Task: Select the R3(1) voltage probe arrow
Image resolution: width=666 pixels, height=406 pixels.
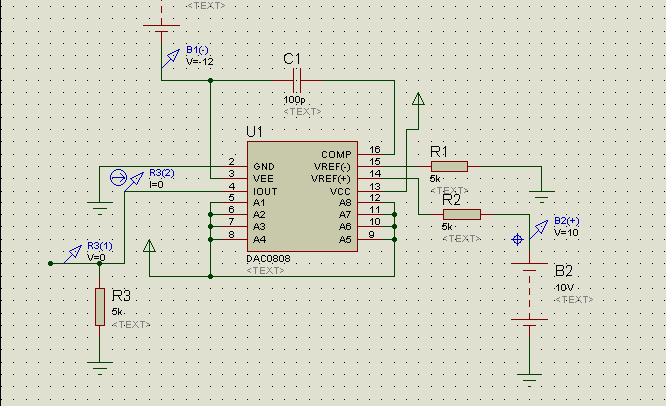Action: 73,254
